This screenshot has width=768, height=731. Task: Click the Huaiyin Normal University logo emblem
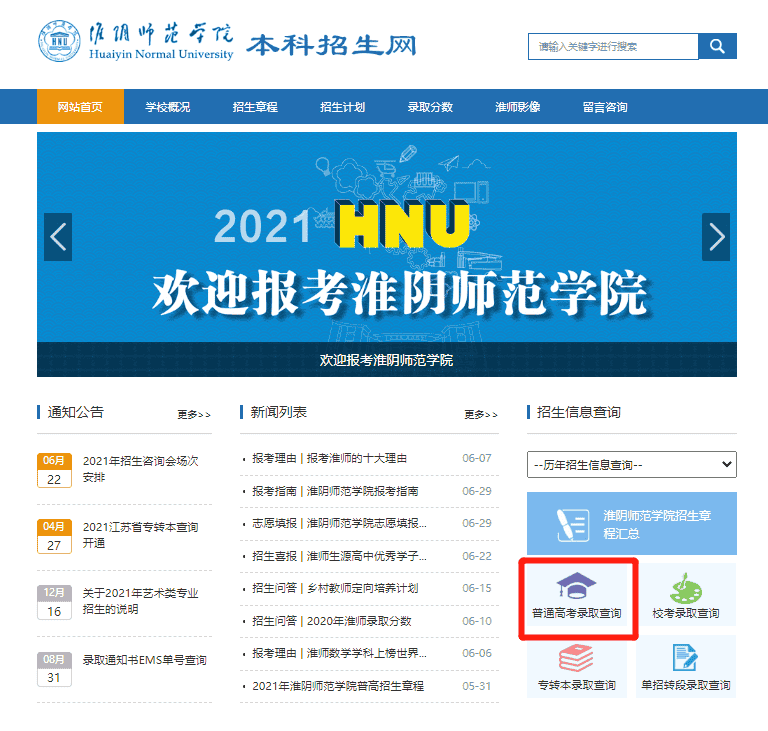tap(59, 41)
